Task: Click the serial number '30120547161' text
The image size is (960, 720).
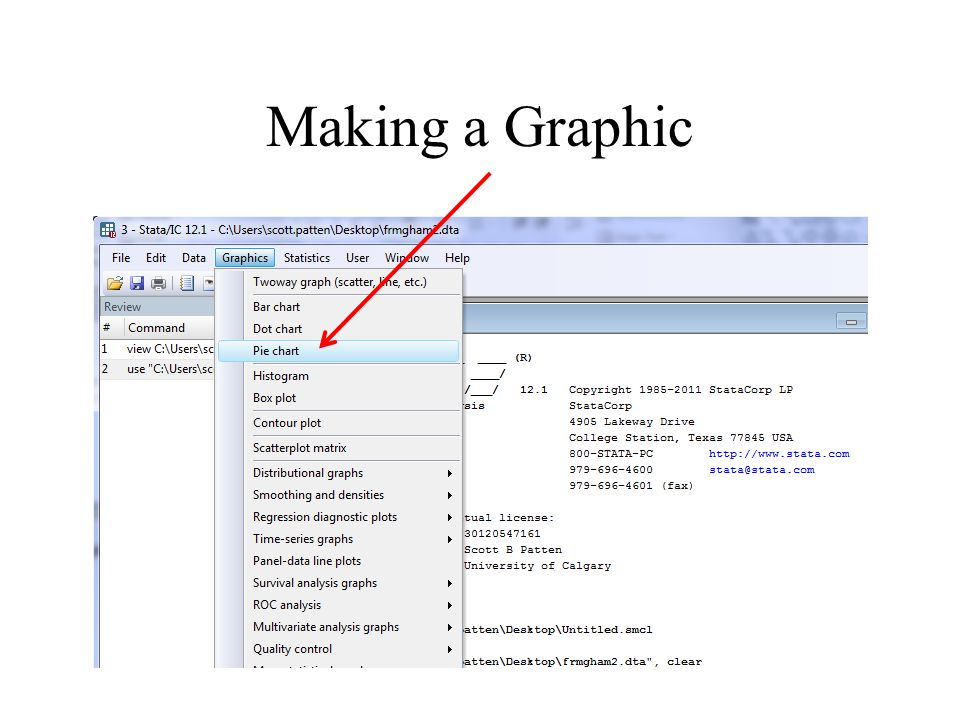Action: (x=502, y=534)
